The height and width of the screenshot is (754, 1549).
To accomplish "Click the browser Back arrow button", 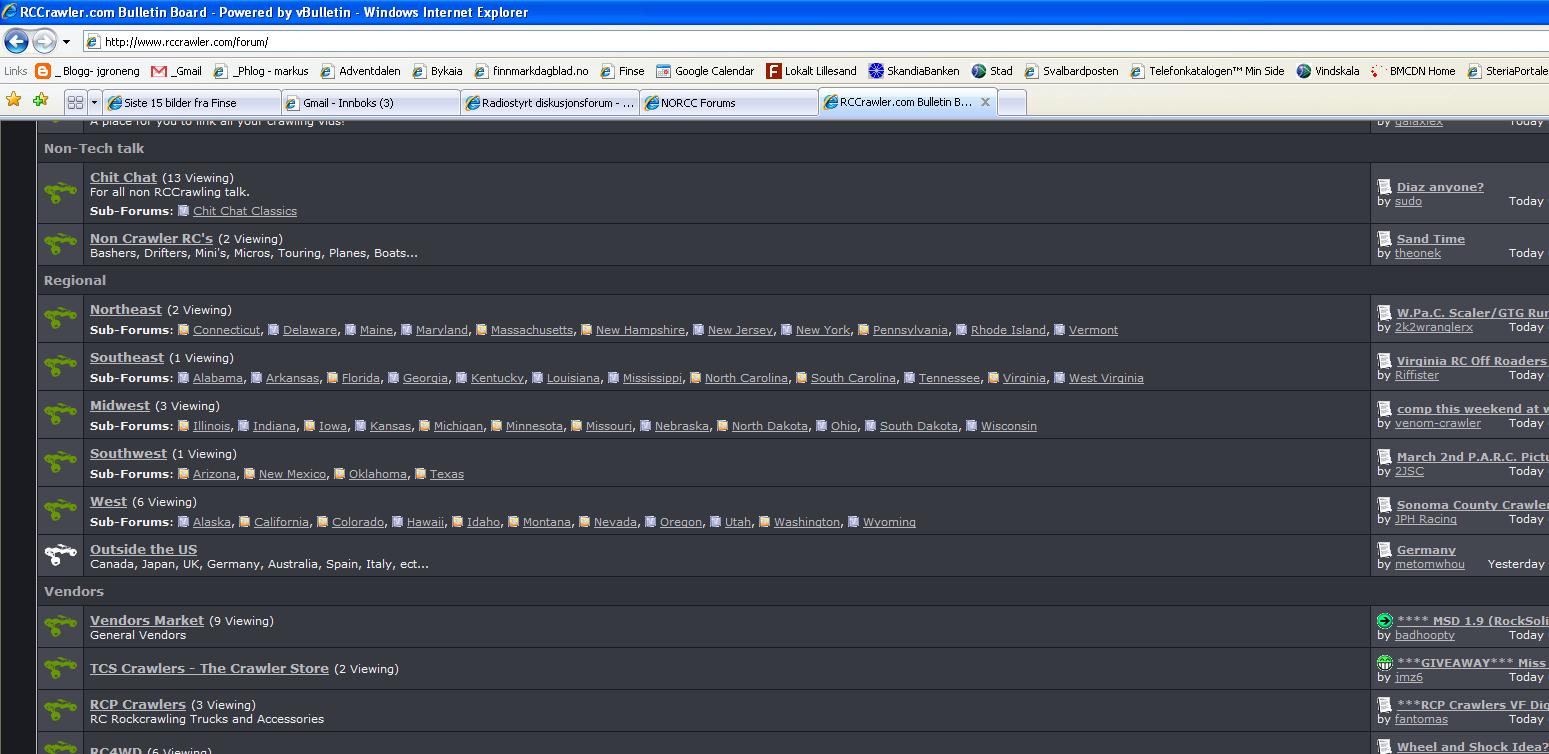I will click(x=17, y=41).
